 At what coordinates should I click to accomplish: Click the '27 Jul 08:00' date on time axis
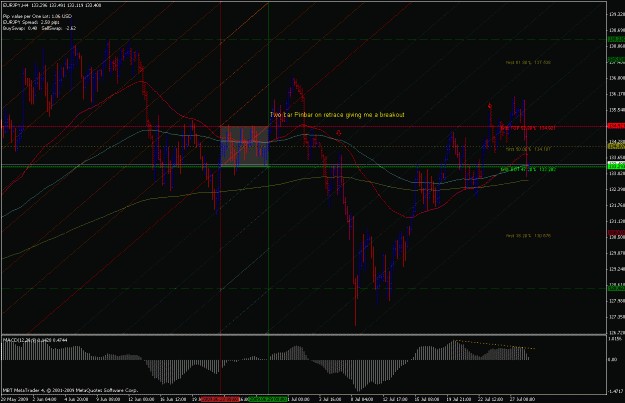click(x=522, y=399)
